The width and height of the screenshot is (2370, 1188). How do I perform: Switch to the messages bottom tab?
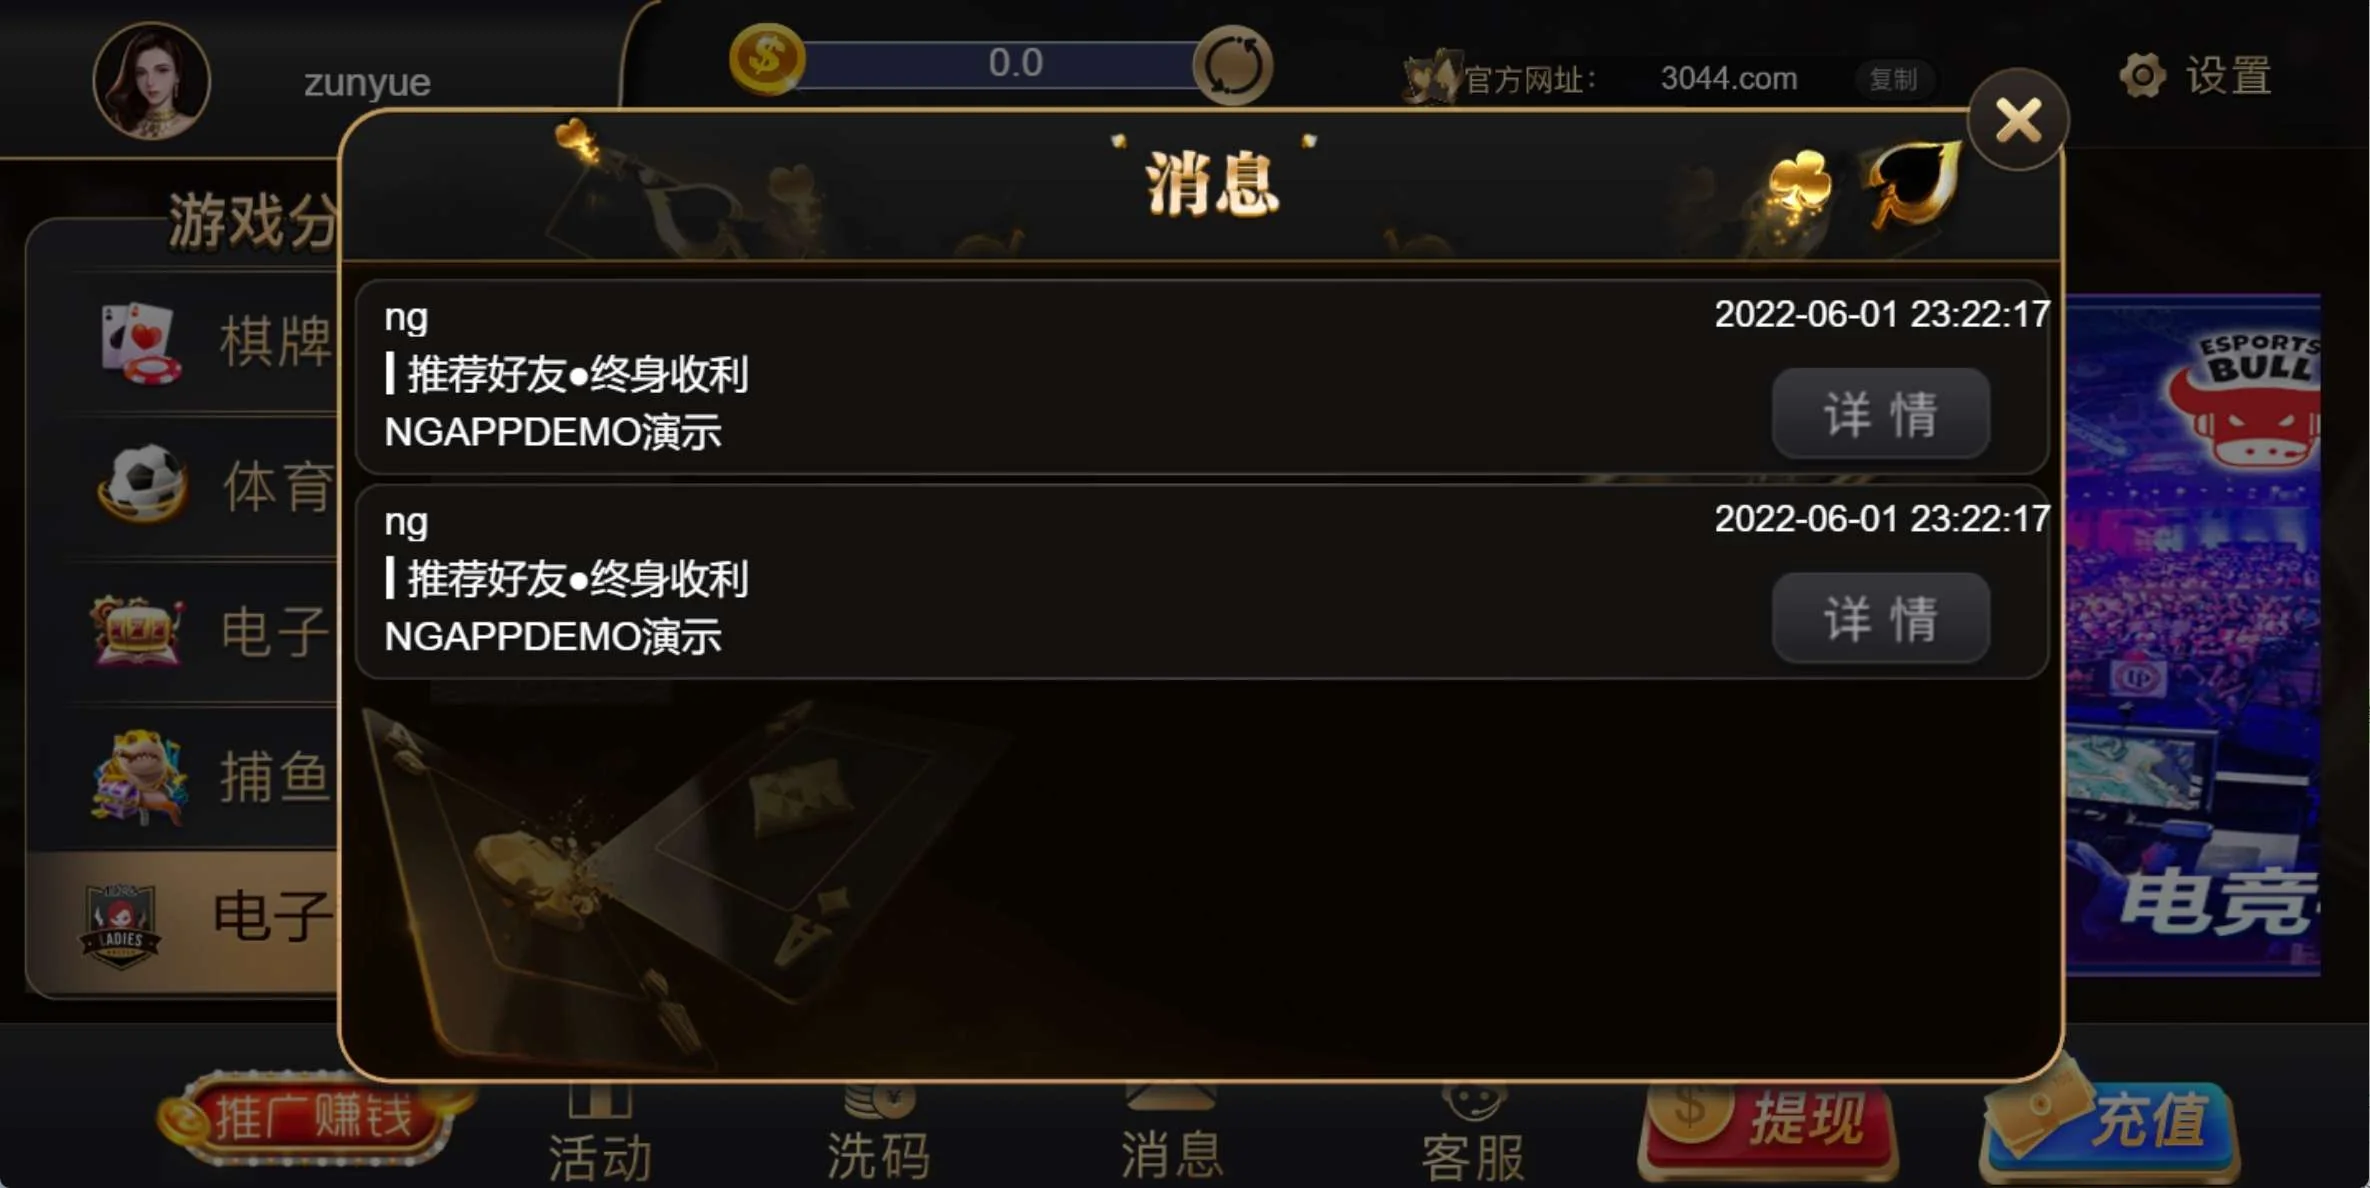1171,1136
